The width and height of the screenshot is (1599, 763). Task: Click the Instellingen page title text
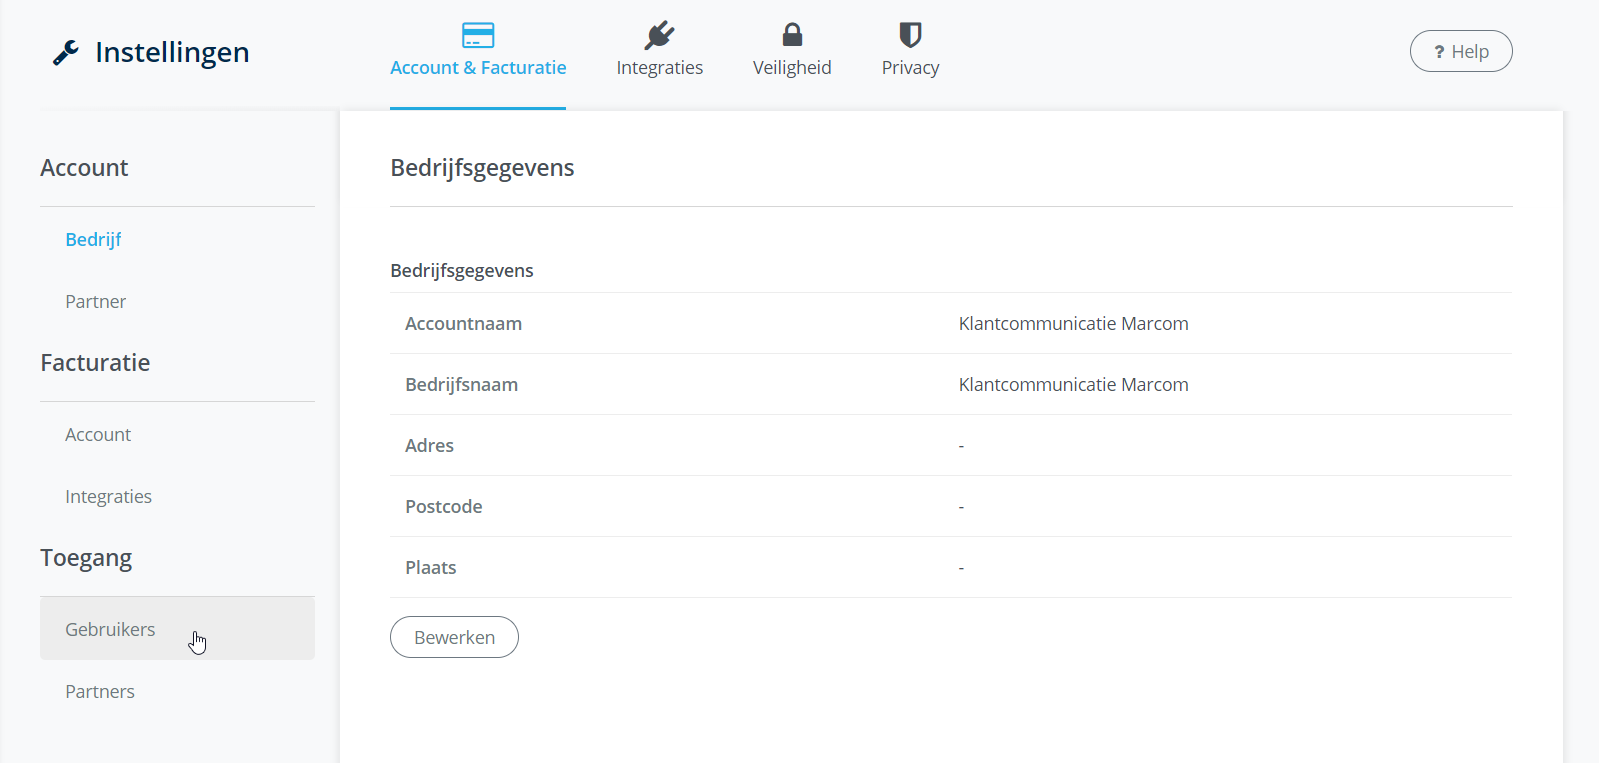tap(172, 52)
